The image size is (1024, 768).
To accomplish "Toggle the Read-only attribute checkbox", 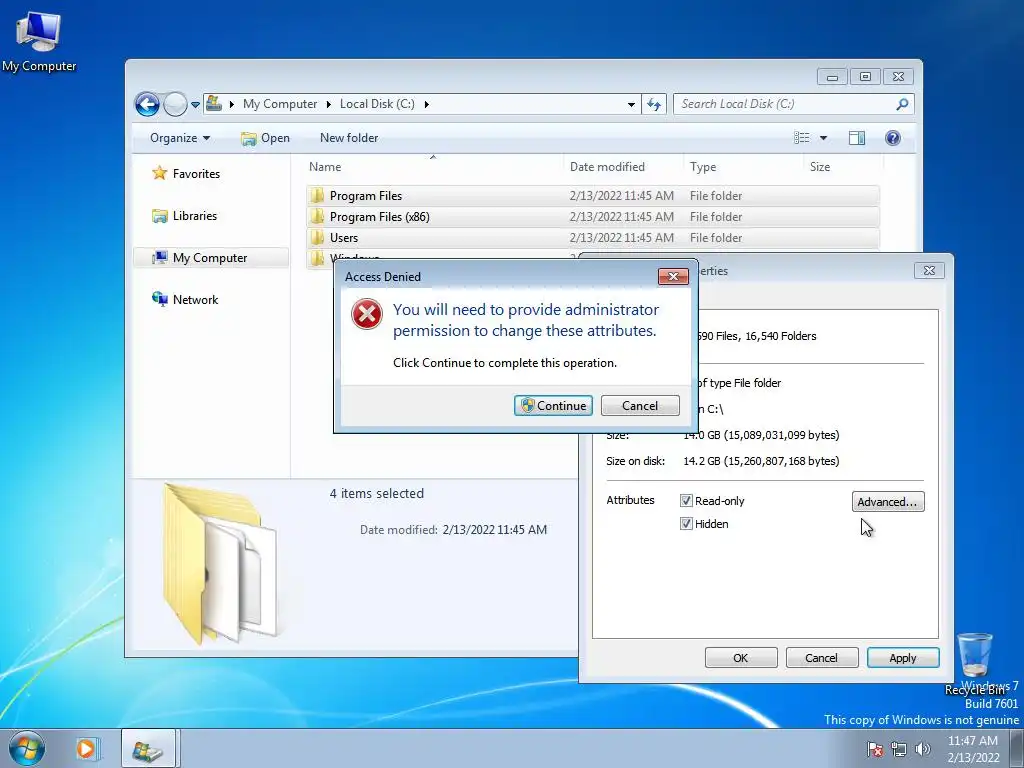I will click(686, 501).
